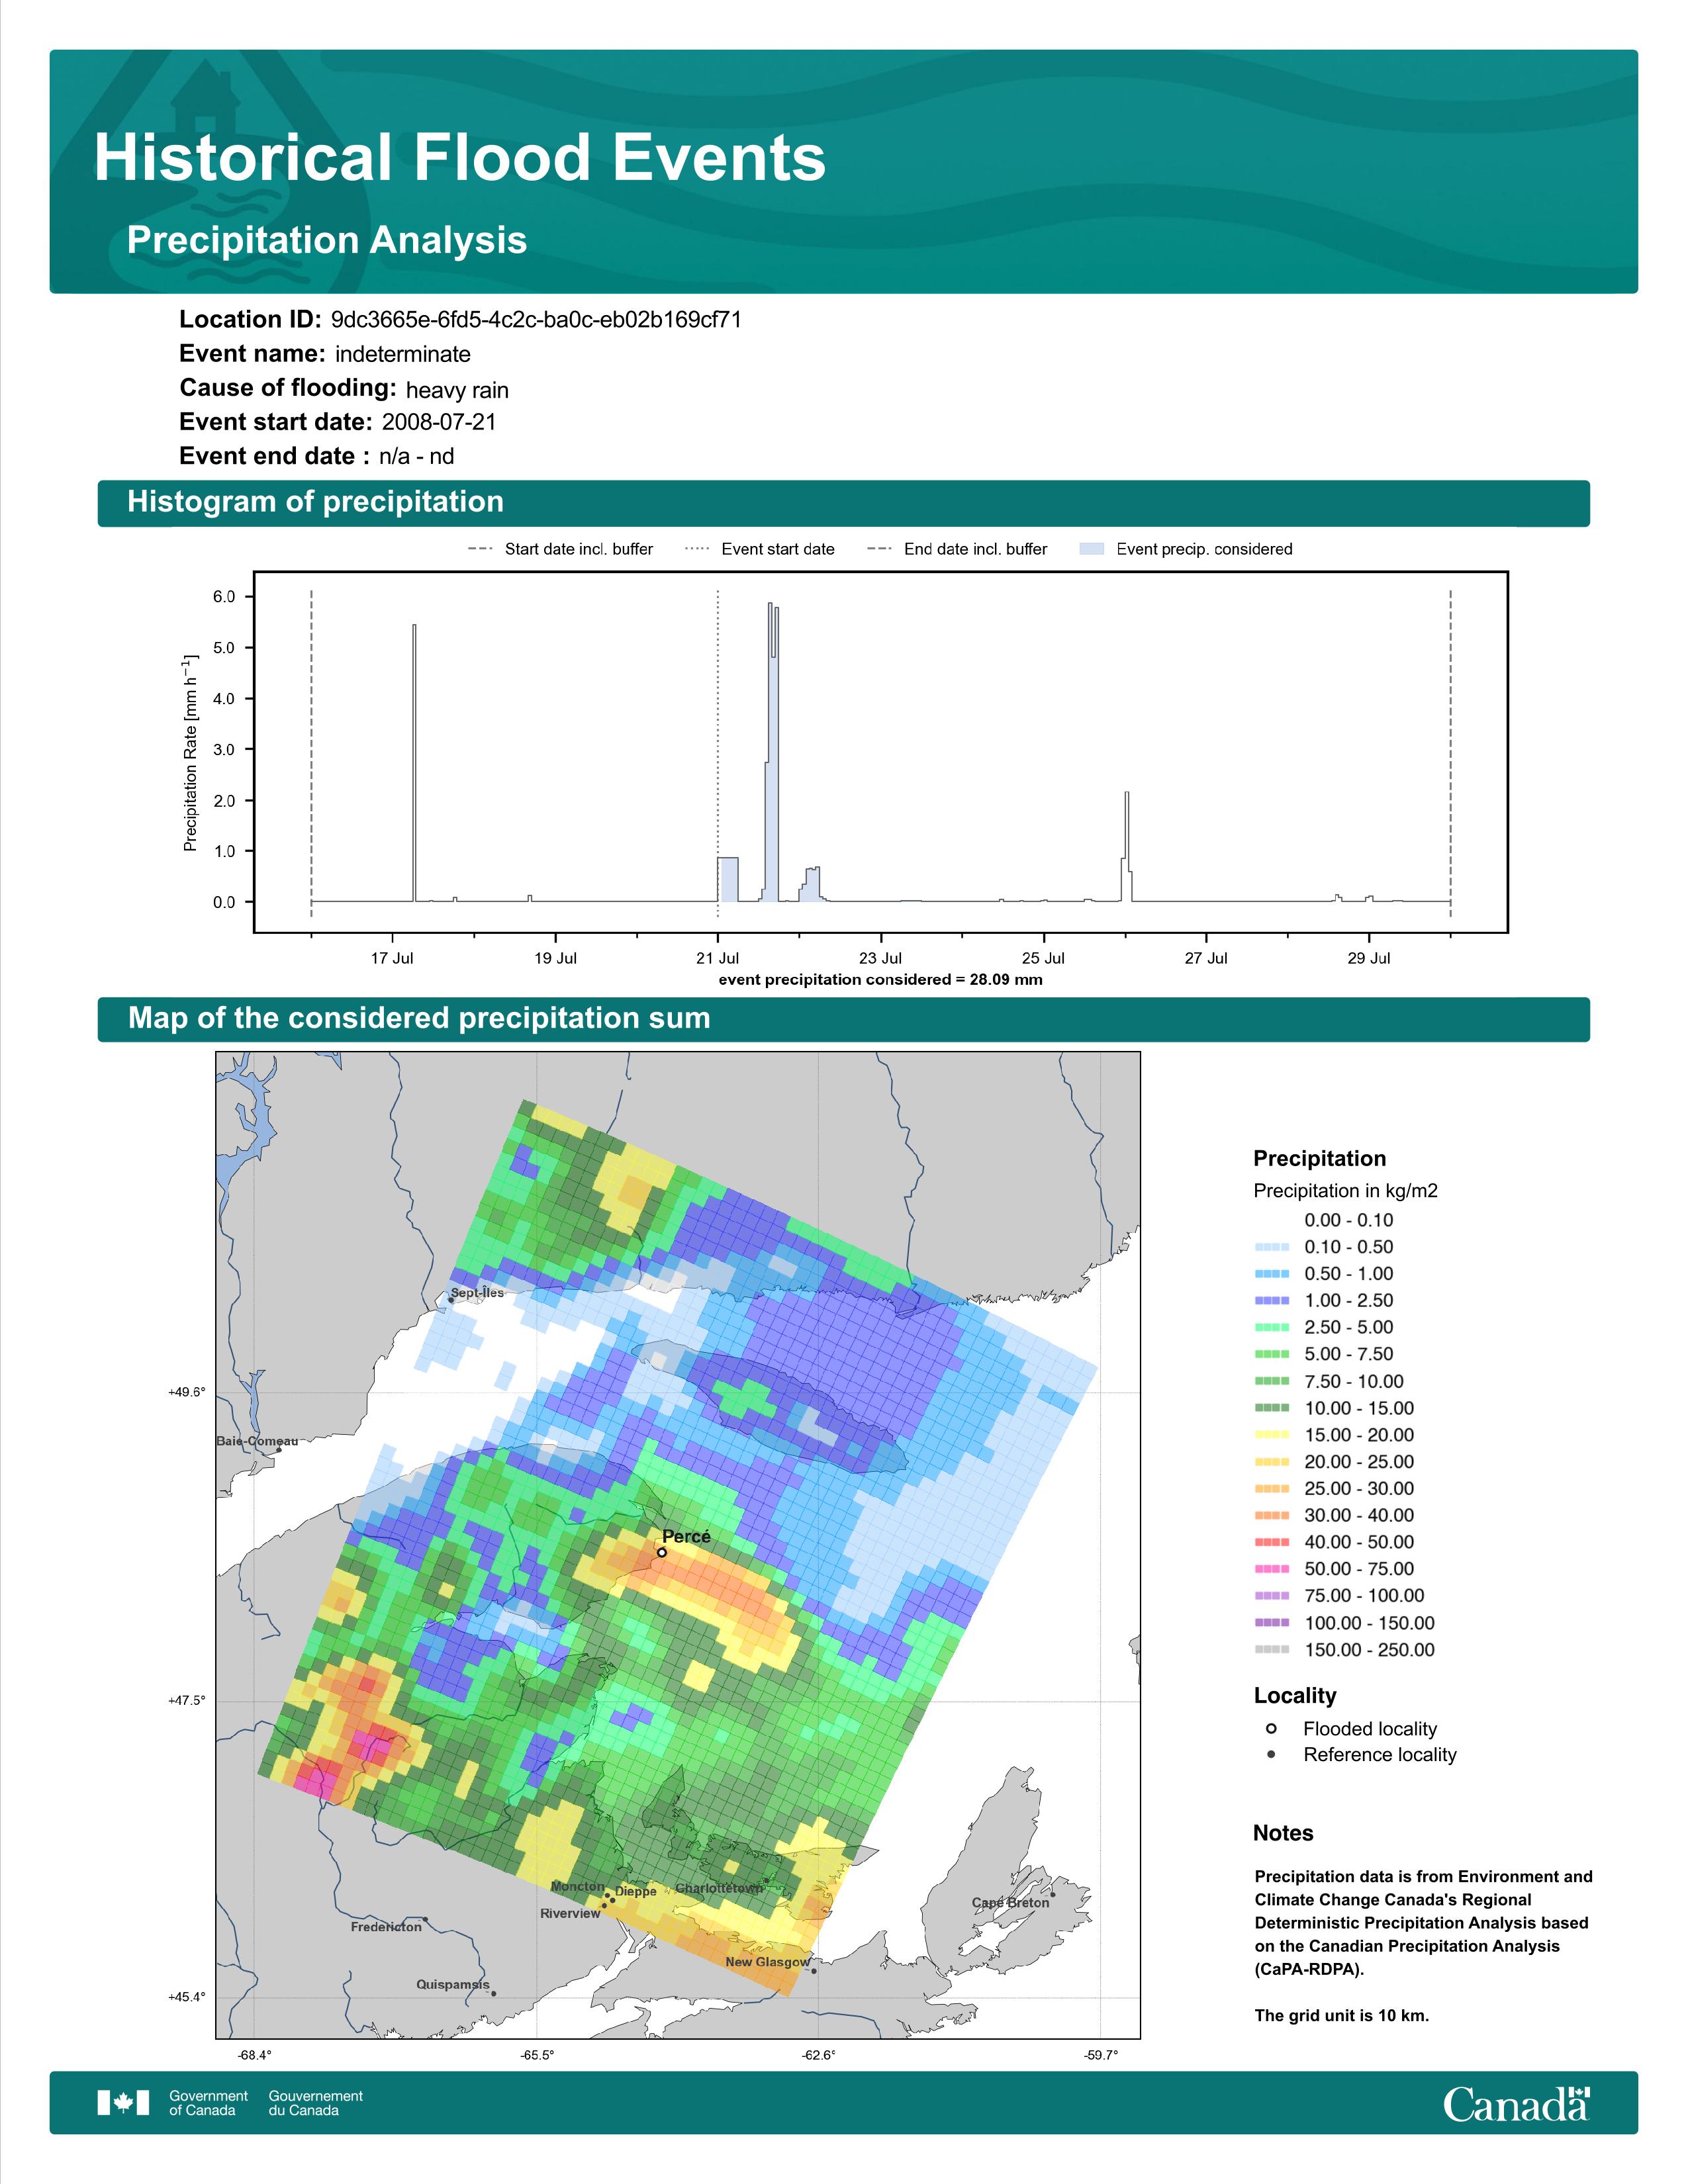Viewport: 1688px width, 2184px height.
Task: Click the event name value "indeterminate"
Action: tap(403, 355)
